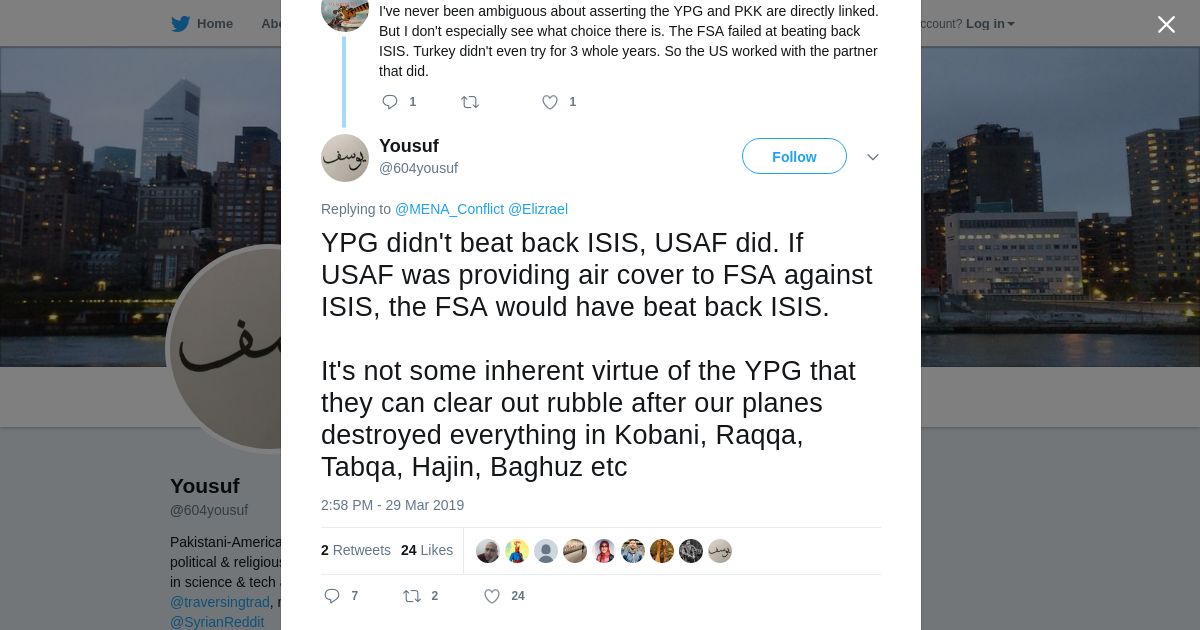Expand tweet options chevron beside Follow
Viewport: 1200px width, 630px height.
click(873, 157)
